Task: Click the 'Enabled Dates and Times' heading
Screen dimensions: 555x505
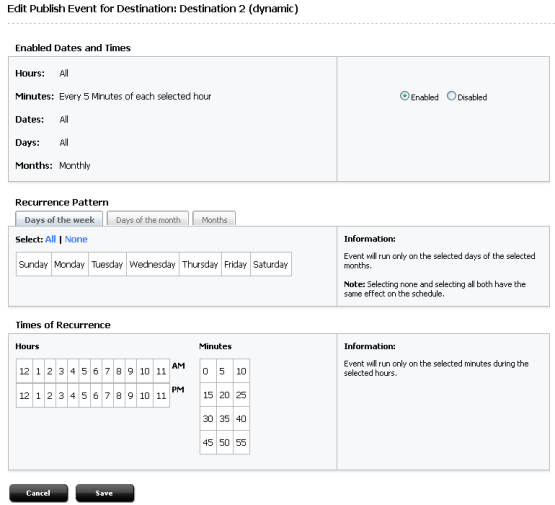Action: point(73,48)
